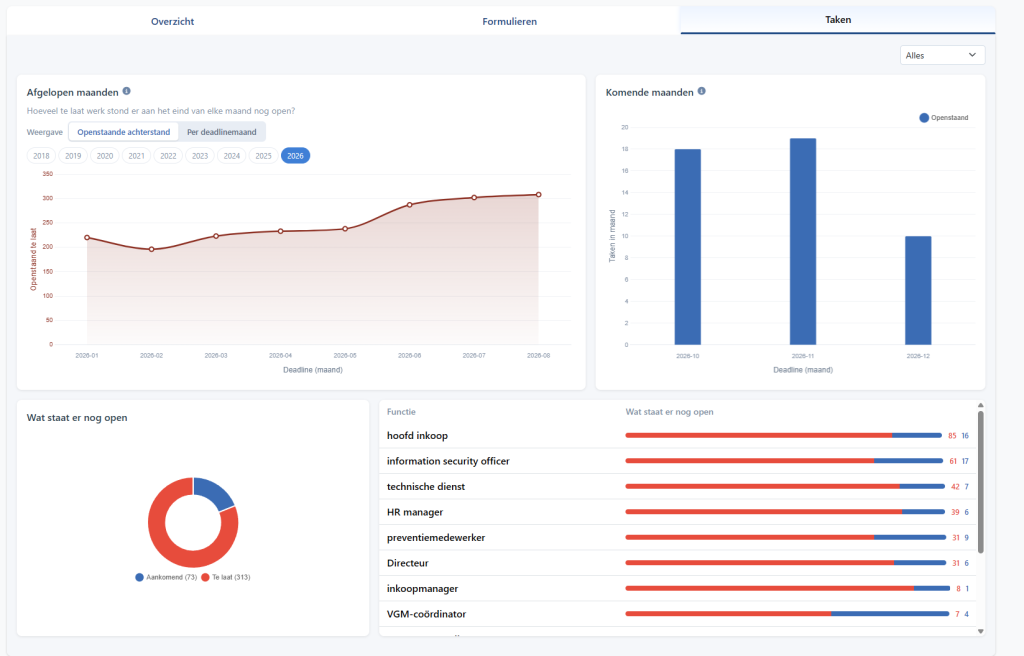The width and height of the screenshot is (1024, 656).
Task: Click the VGM-coördinator progress bar
Action: (x=787, y=614)
